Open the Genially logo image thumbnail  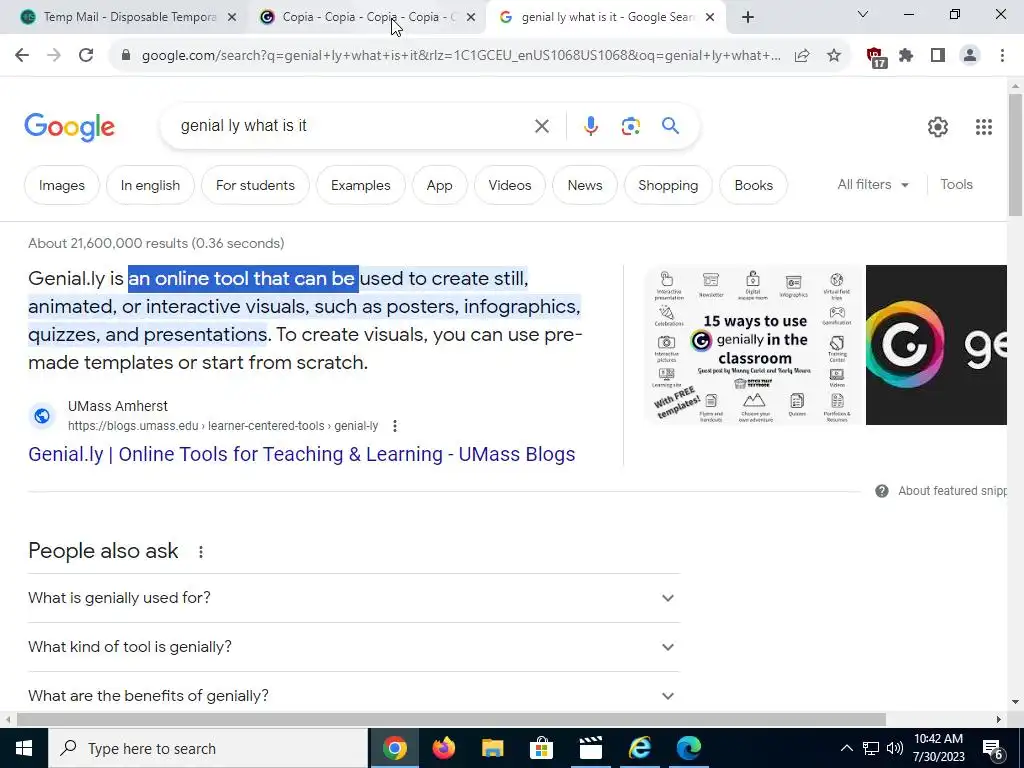936,345
